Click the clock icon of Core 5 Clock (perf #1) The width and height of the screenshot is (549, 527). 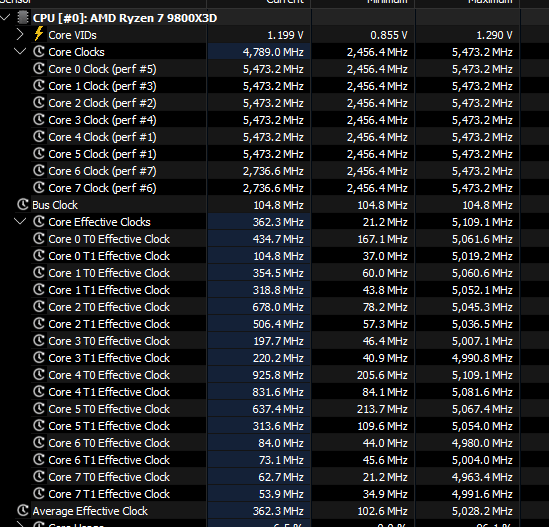39,153
